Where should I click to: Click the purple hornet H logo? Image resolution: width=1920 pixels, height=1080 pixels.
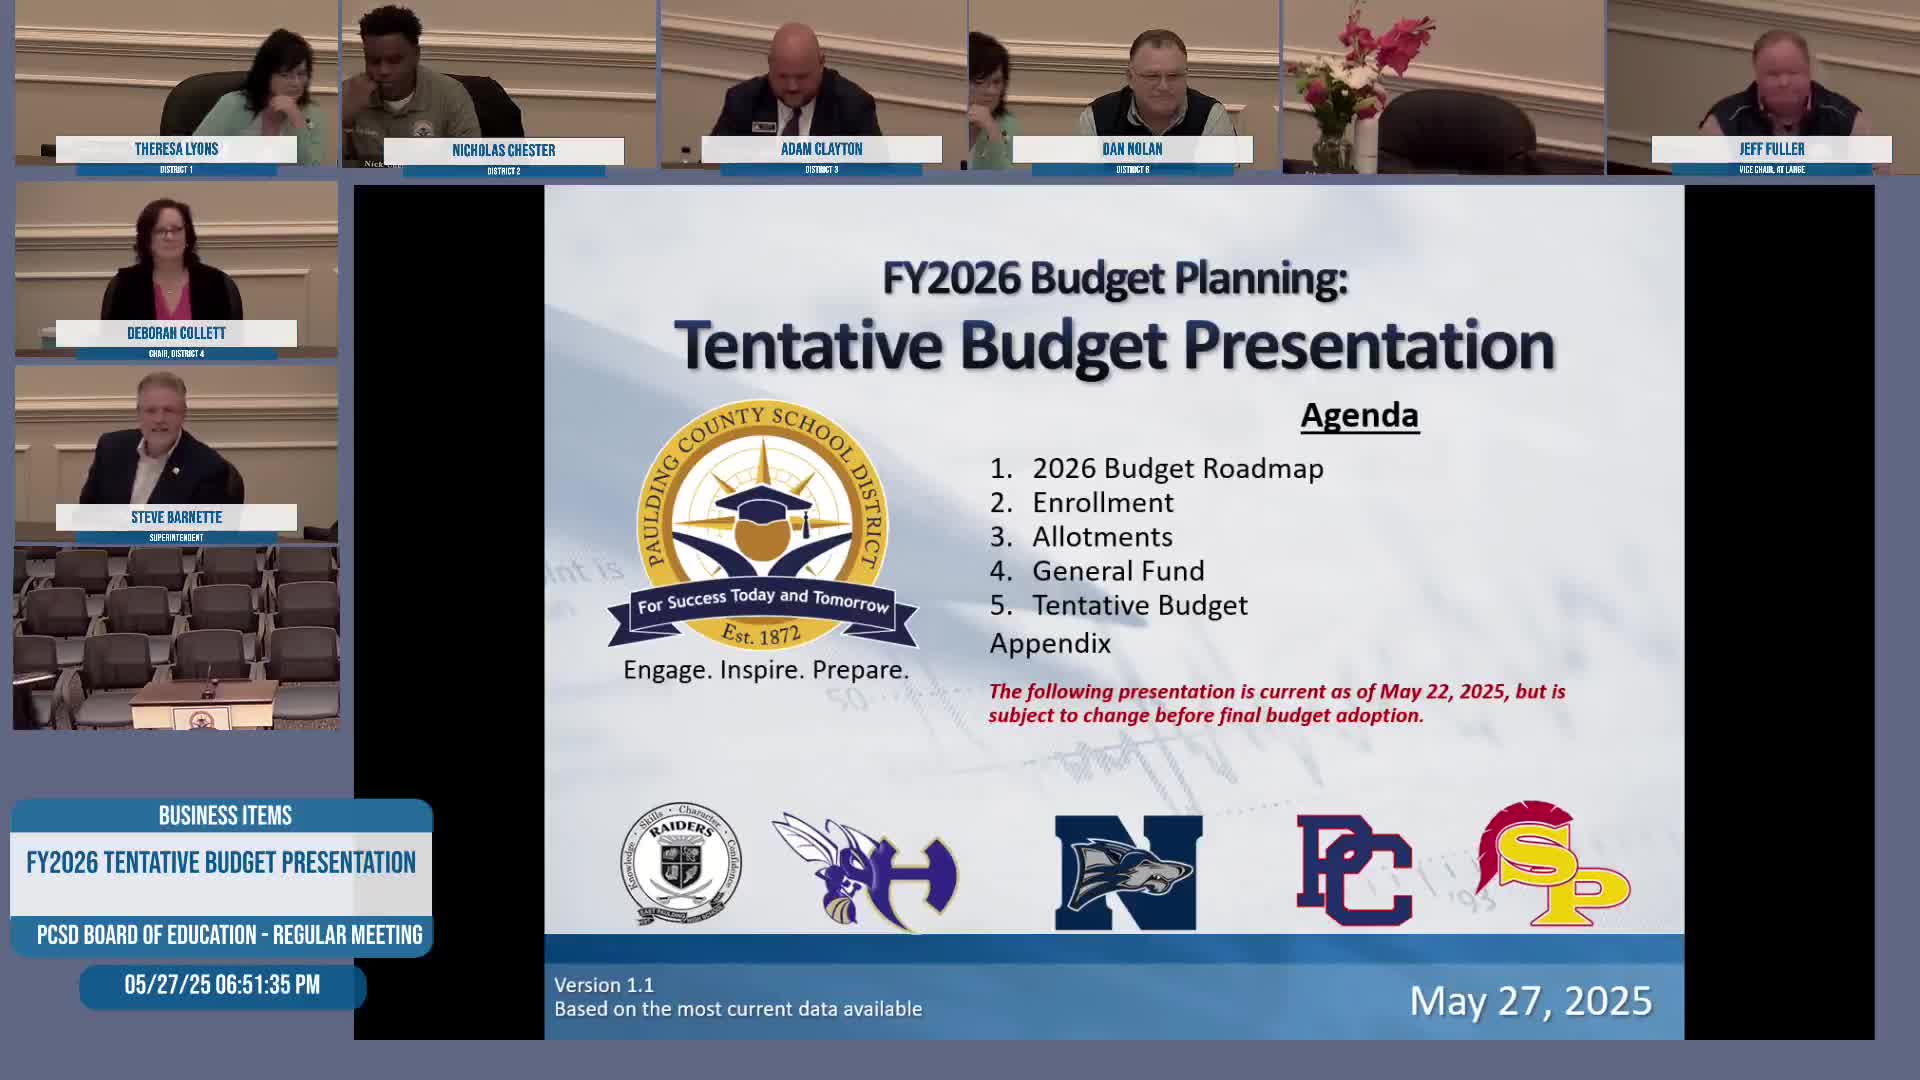coord(866,870)
